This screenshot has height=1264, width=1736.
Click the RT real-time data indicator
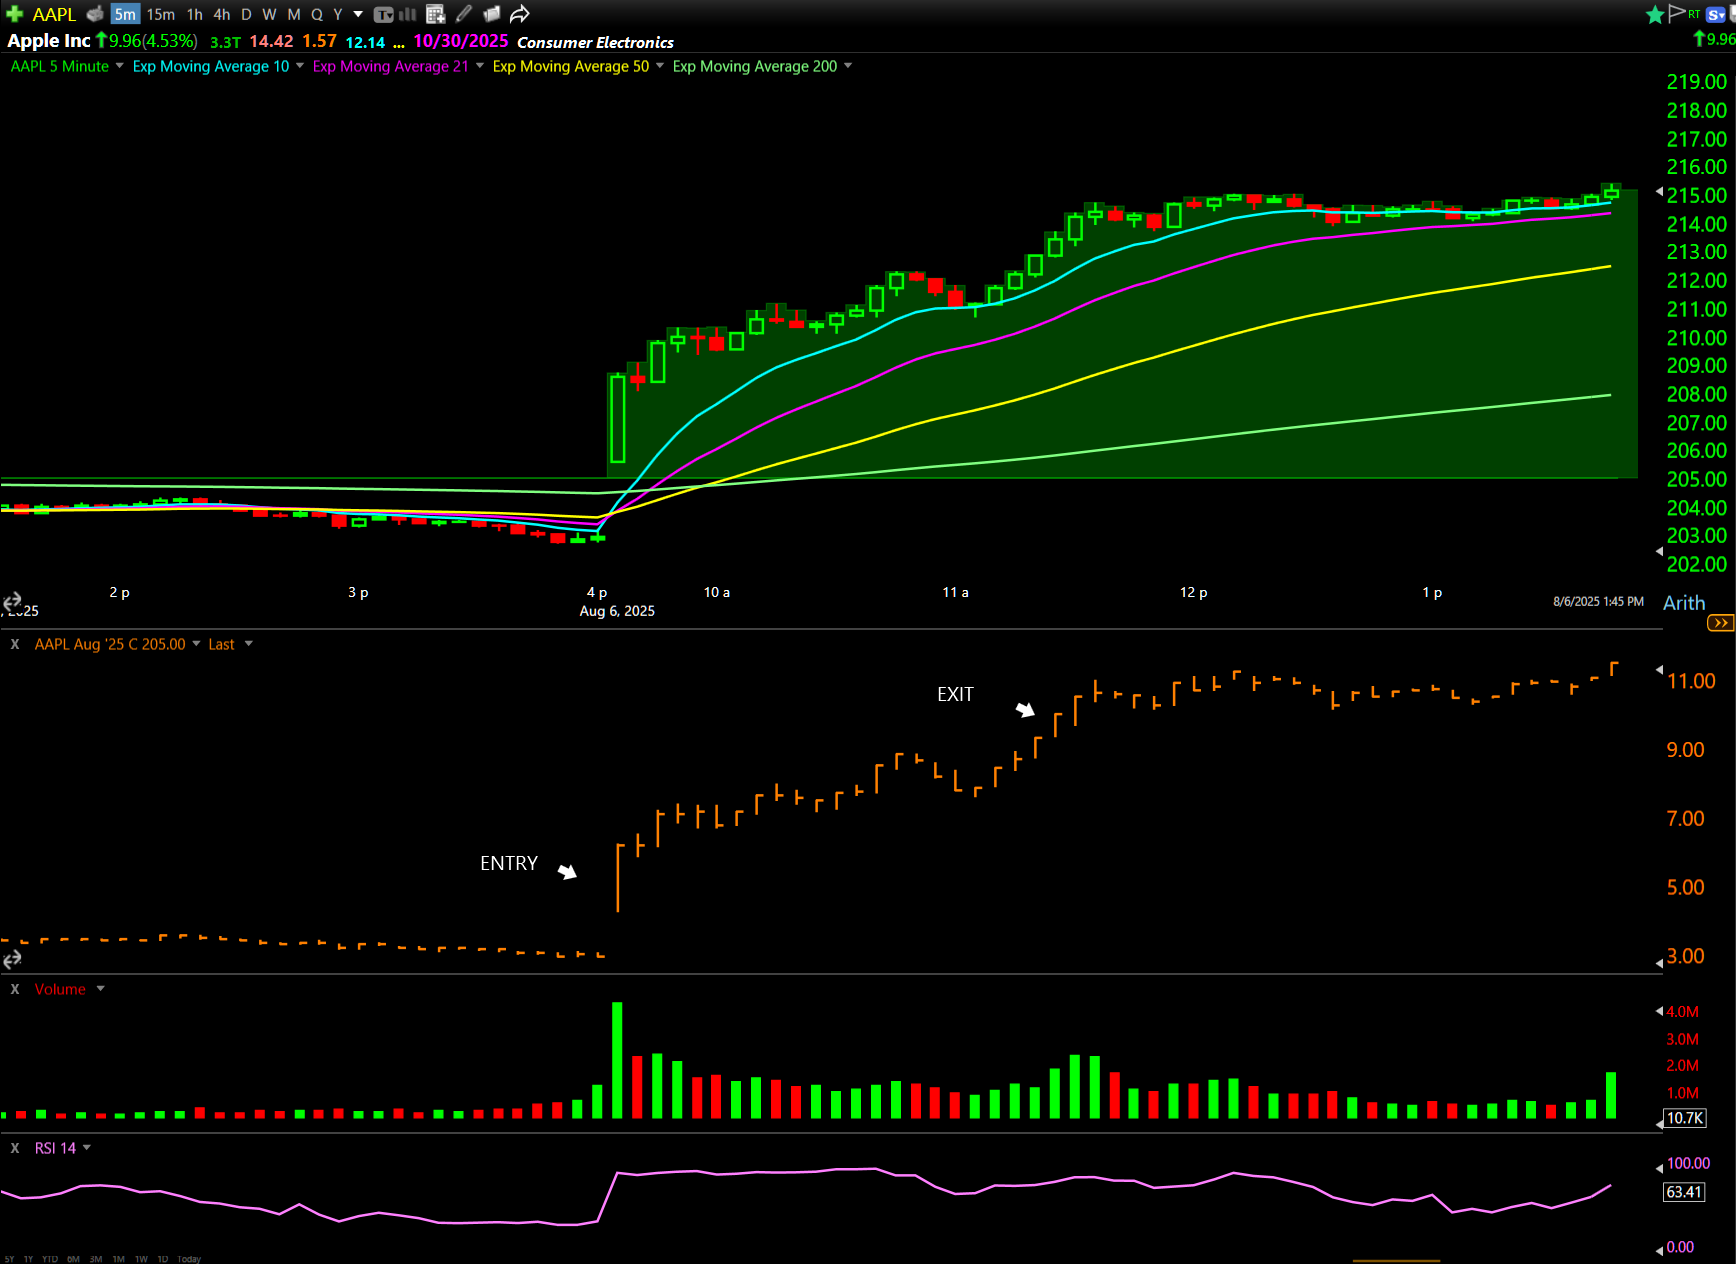[x=1694, y=14]
